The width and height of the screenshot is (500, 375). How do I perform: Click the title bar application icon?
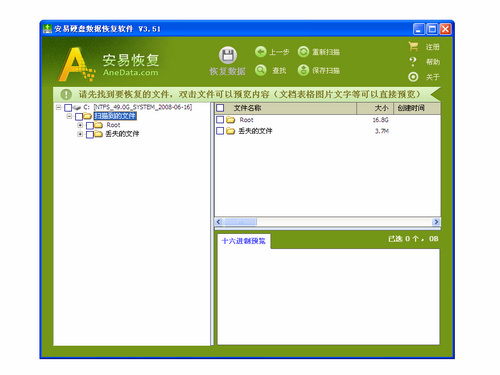(x=47, y=29)
